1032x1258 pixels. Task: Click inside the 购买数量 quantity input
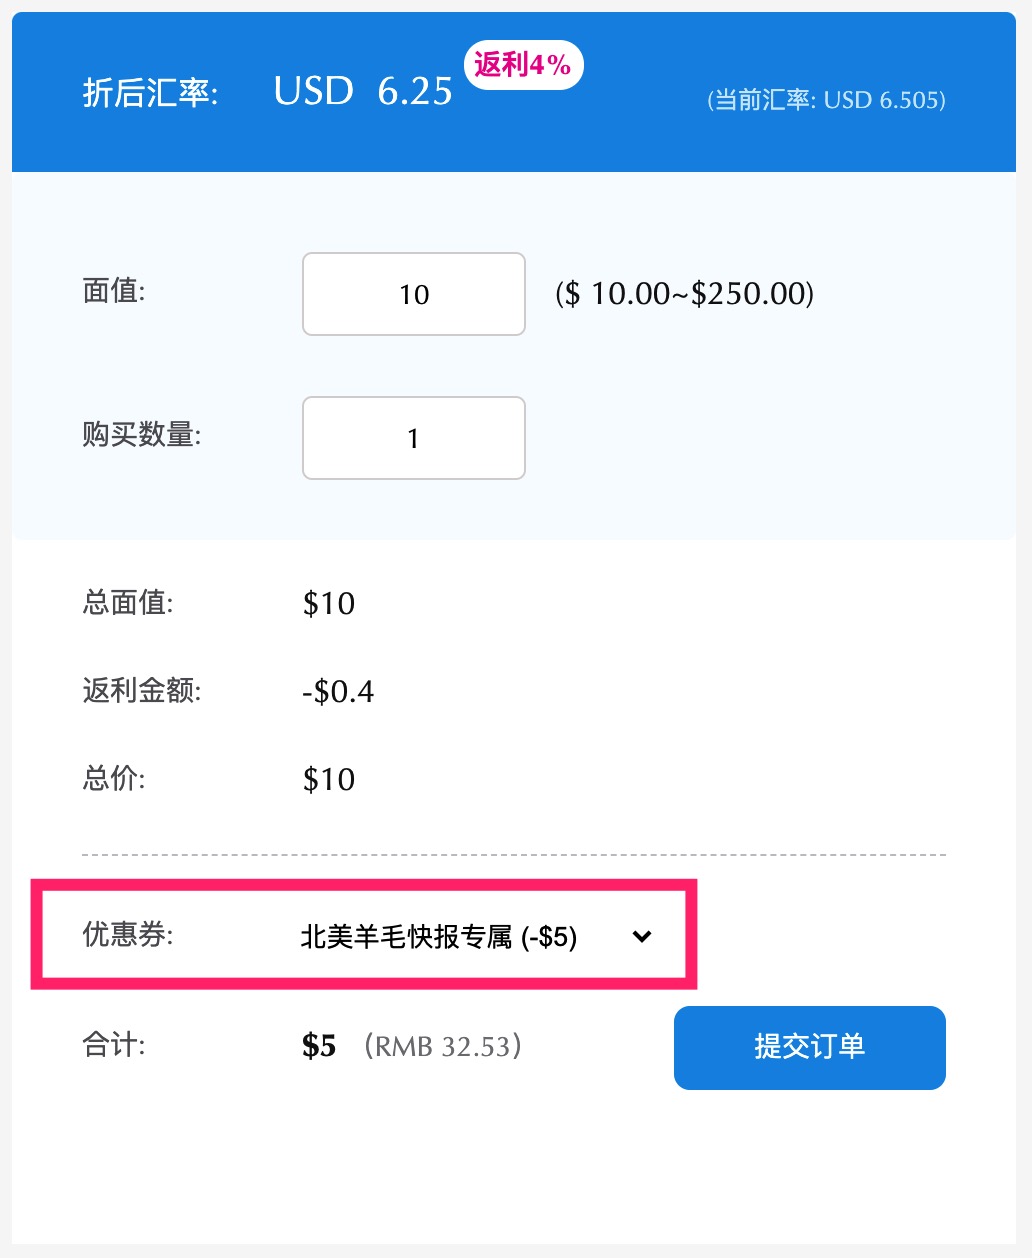(x=413, y=437)
